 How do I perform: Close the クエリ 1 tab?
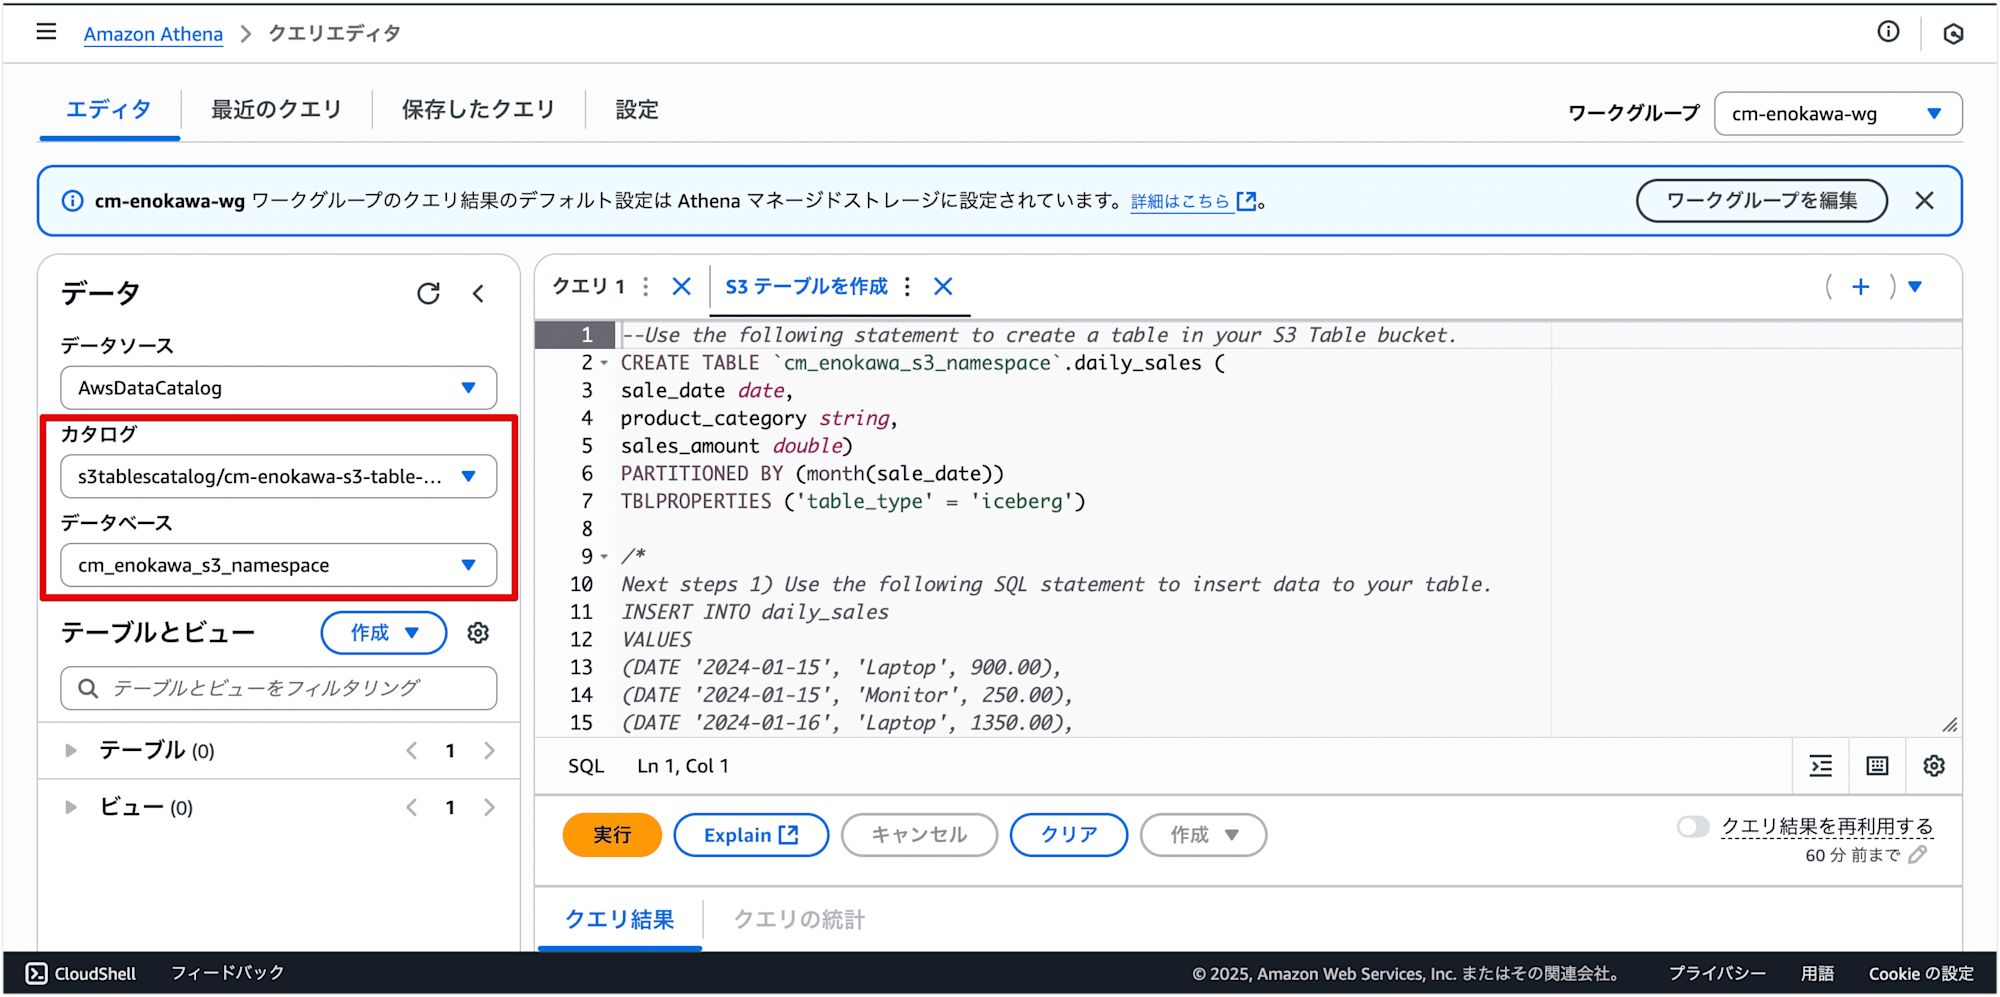[x=681, y=287]
